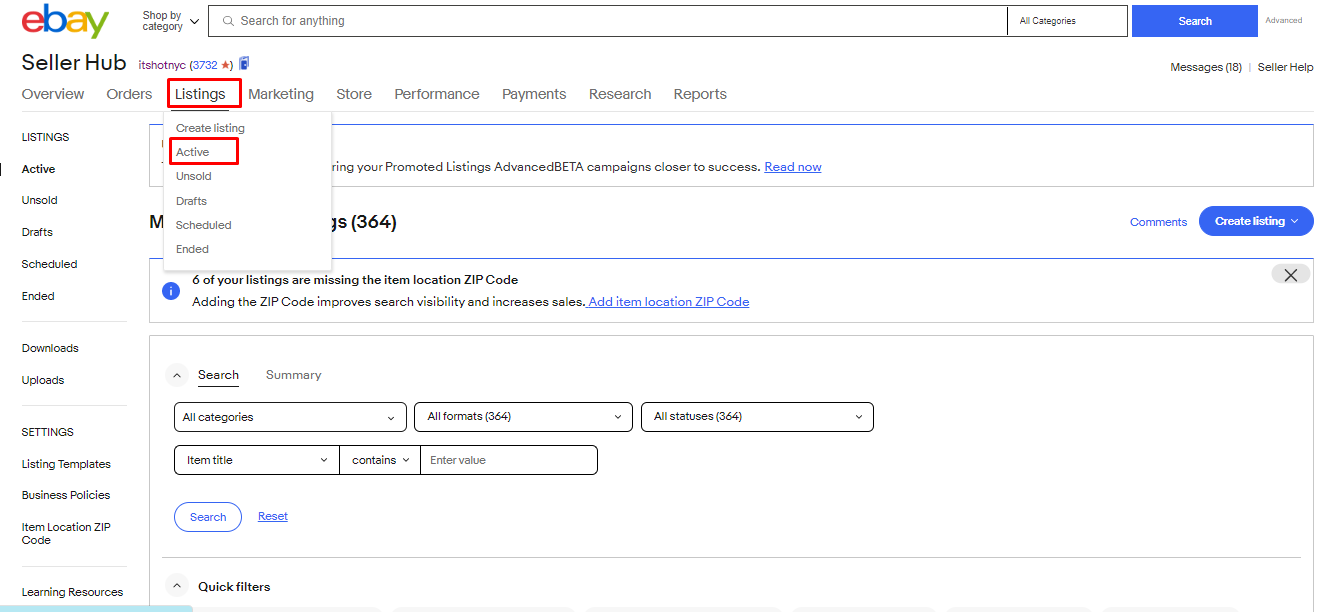The height and width of the screenshot is (612, 1323).
Task: Switch to the Summary tab
Action: point(294,375)
